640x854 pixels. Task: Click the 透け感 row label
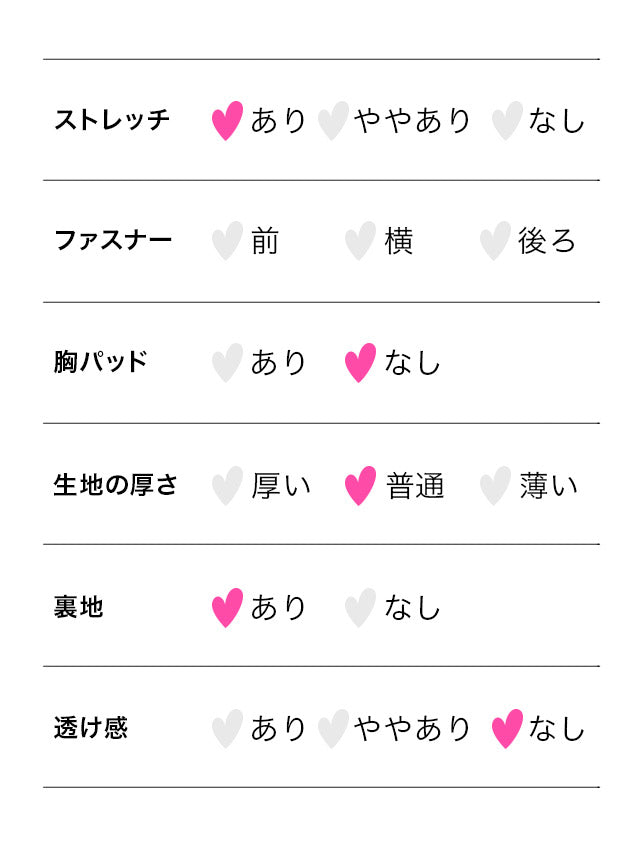[x=91, y=729]
